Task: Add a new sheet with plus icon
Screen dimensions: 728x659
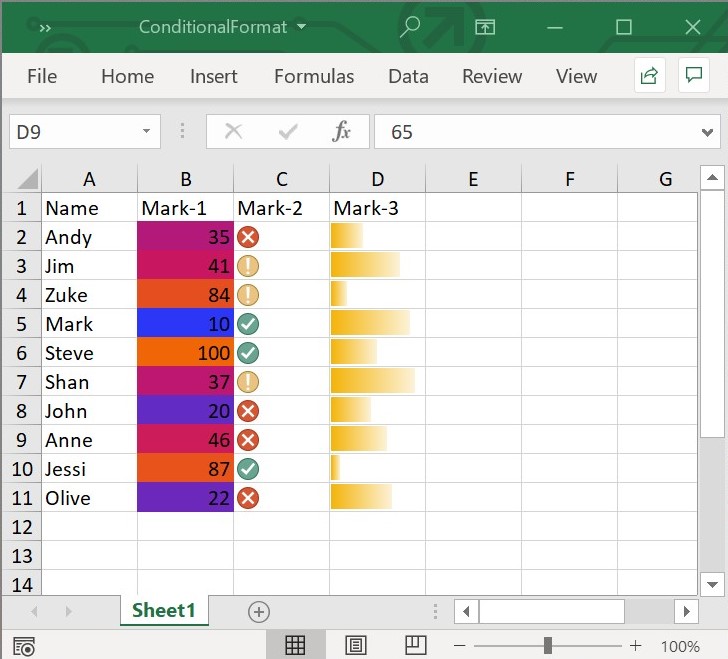Action: (259, 611)
